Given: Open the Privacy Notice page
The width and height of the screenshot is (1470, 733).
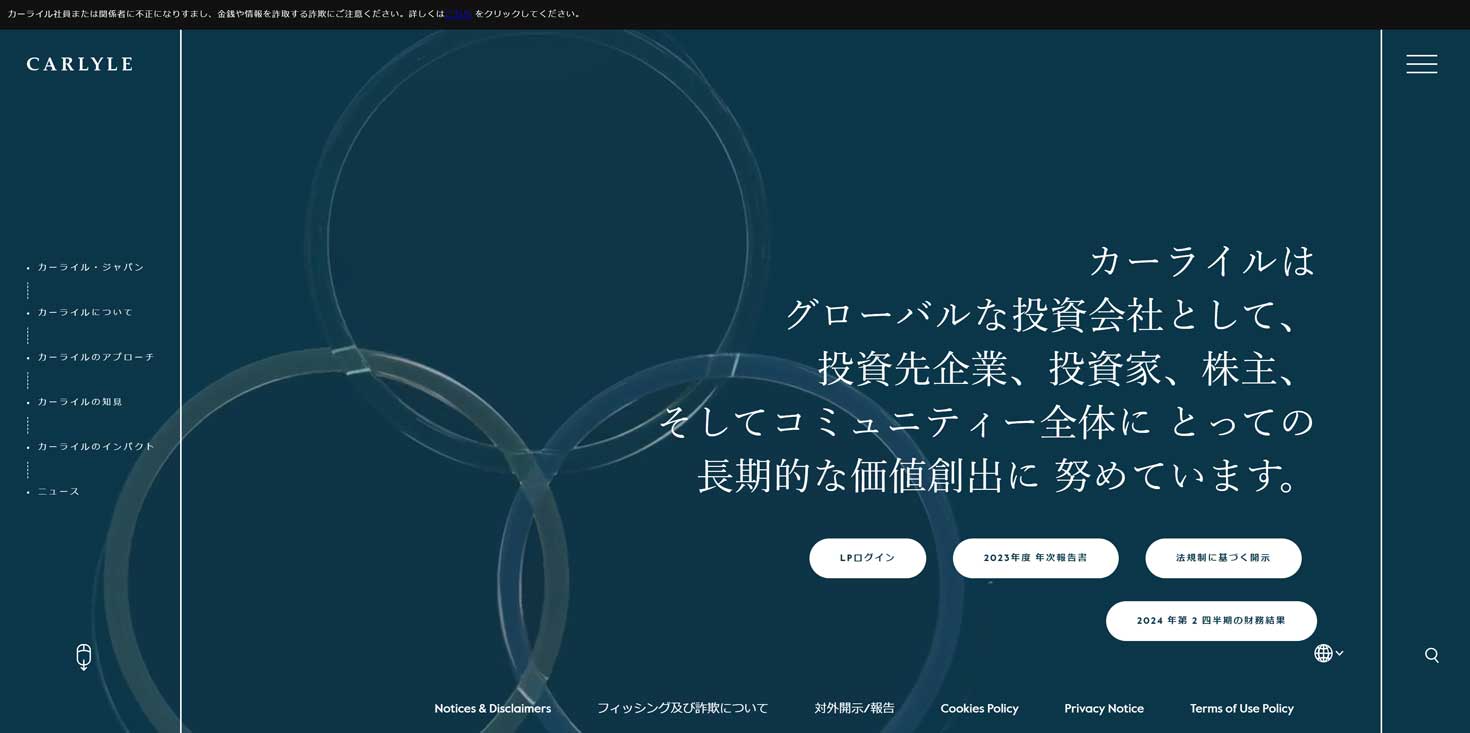Looking at the screenshot, I should [1104, 708].
